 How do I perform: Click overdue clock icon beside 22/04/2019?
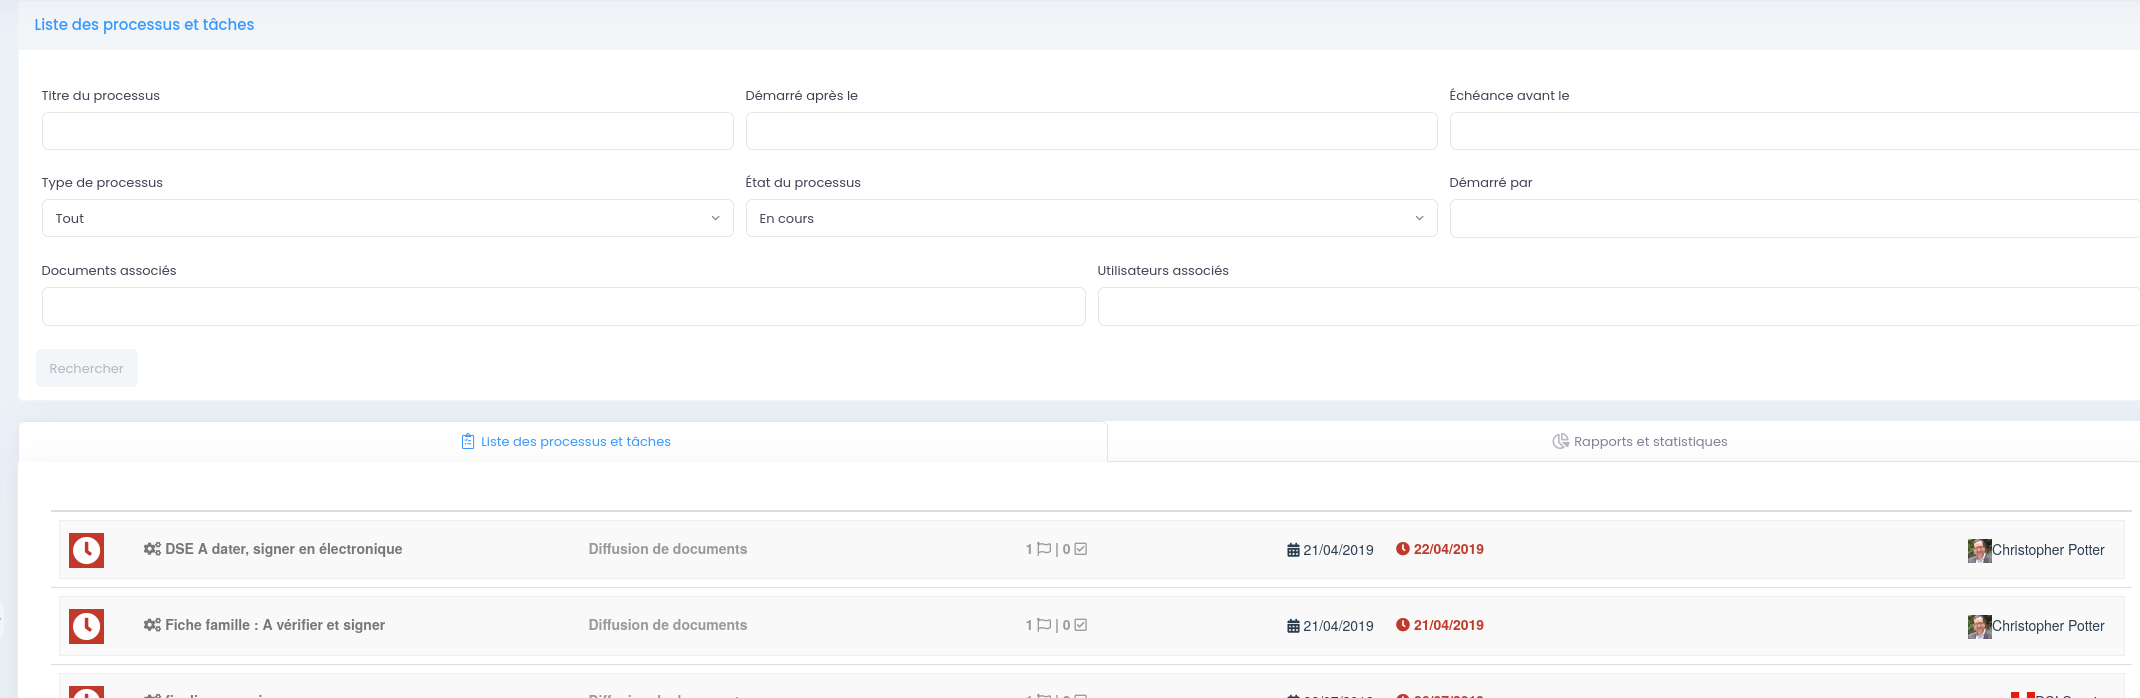(x=1403, y=549)
